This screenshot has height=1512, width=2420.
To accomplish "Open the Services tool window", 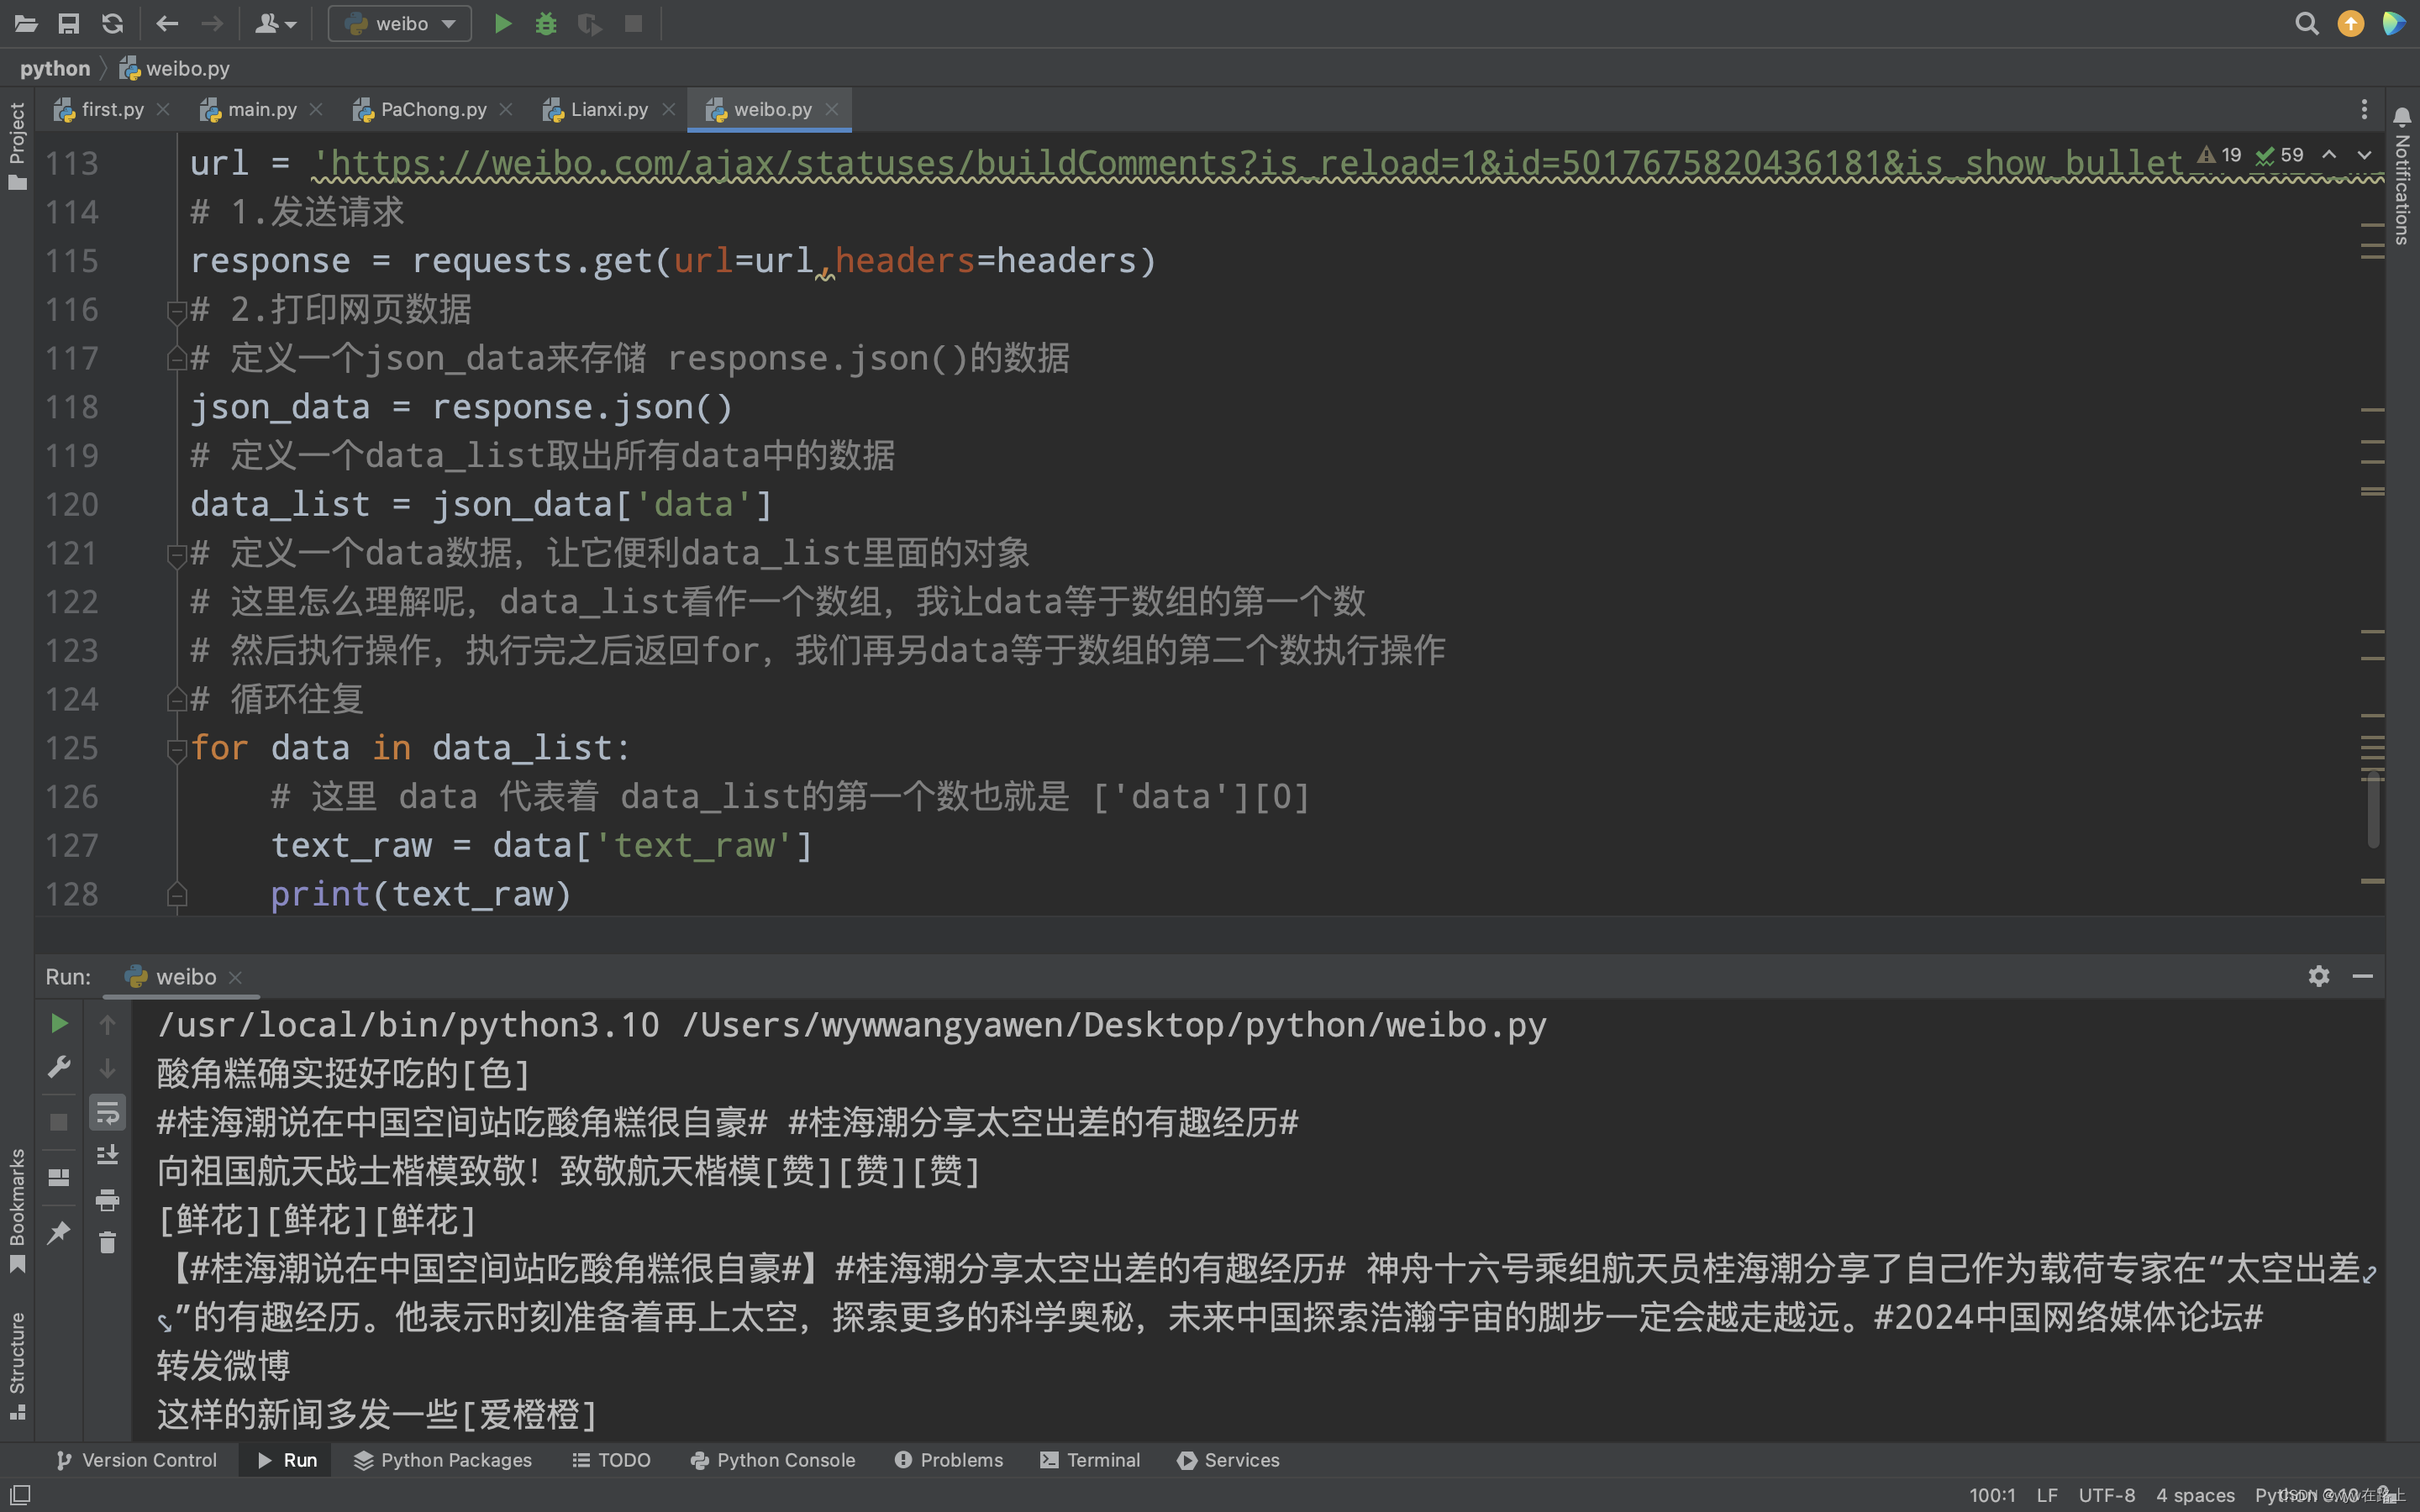I will [1229, 1460].
